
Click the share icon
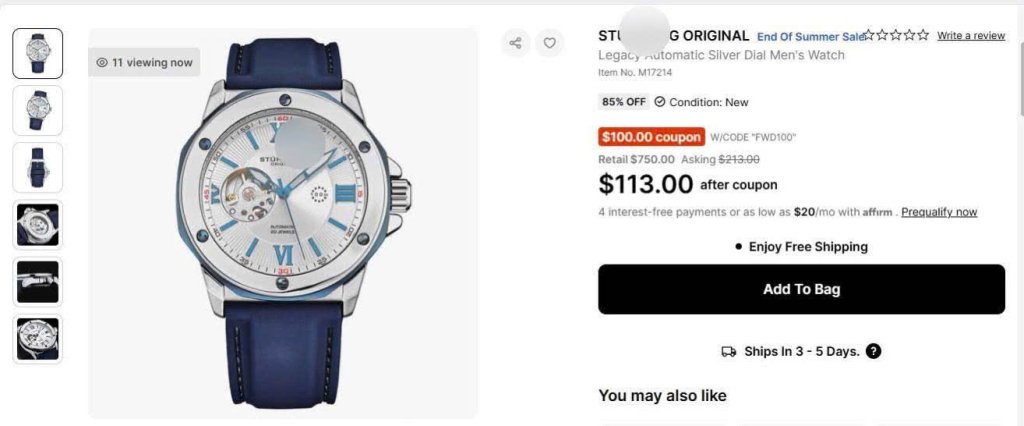tap(516, 43)
